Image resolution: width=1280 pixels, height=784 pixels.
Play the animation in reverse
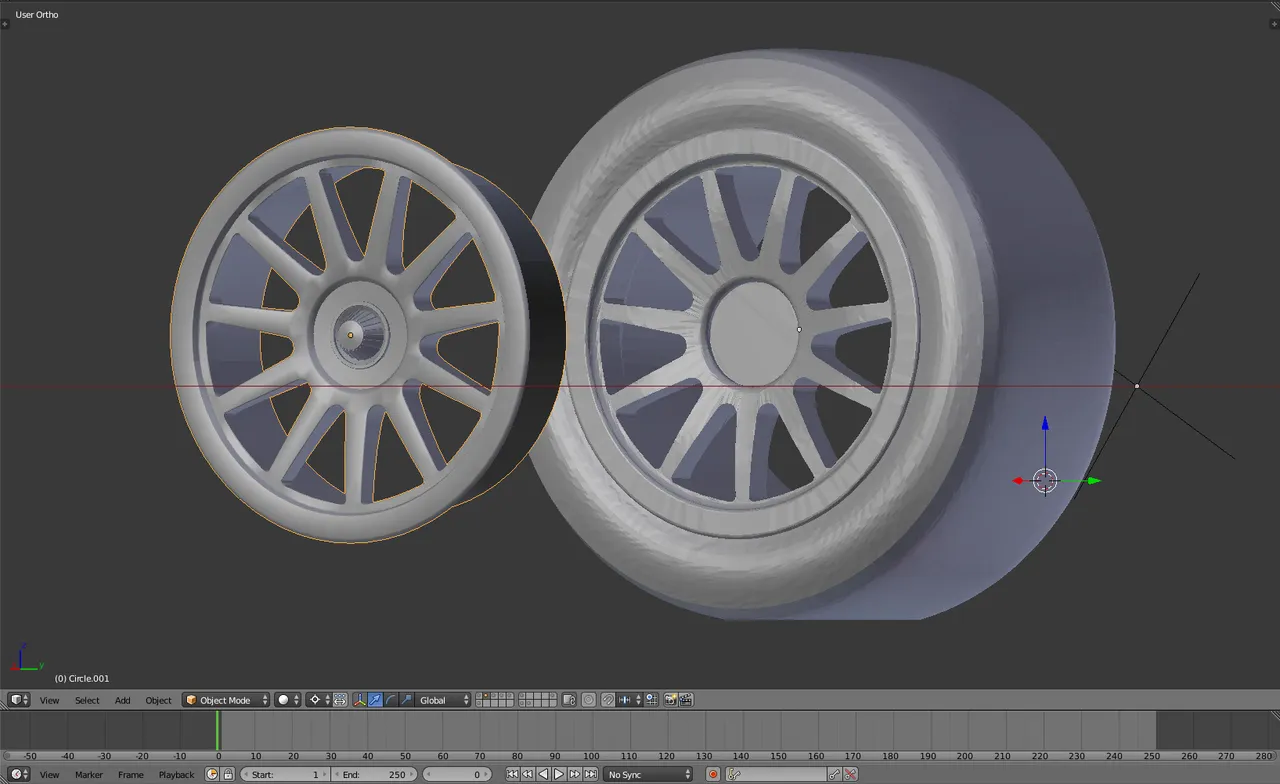(x=543, y=774)
